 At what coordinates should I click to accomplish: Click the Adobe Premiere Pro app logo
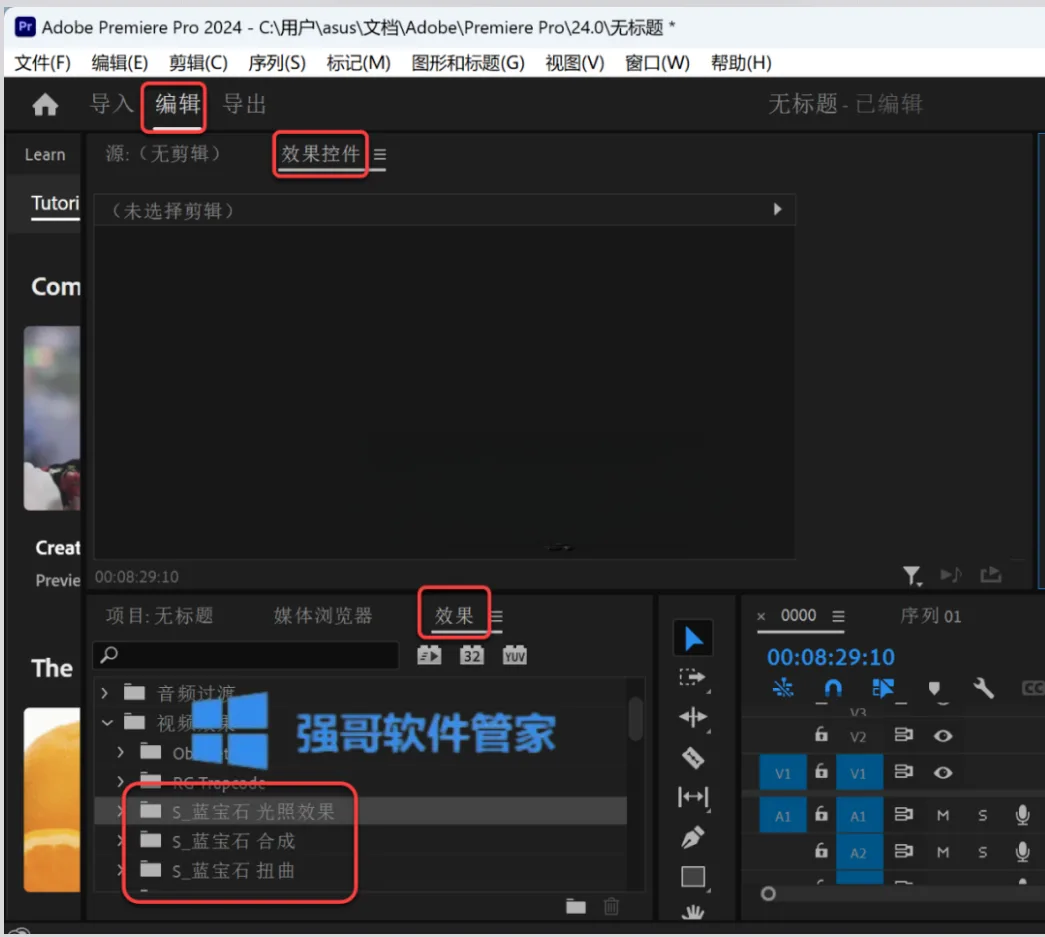pos(25,27)
